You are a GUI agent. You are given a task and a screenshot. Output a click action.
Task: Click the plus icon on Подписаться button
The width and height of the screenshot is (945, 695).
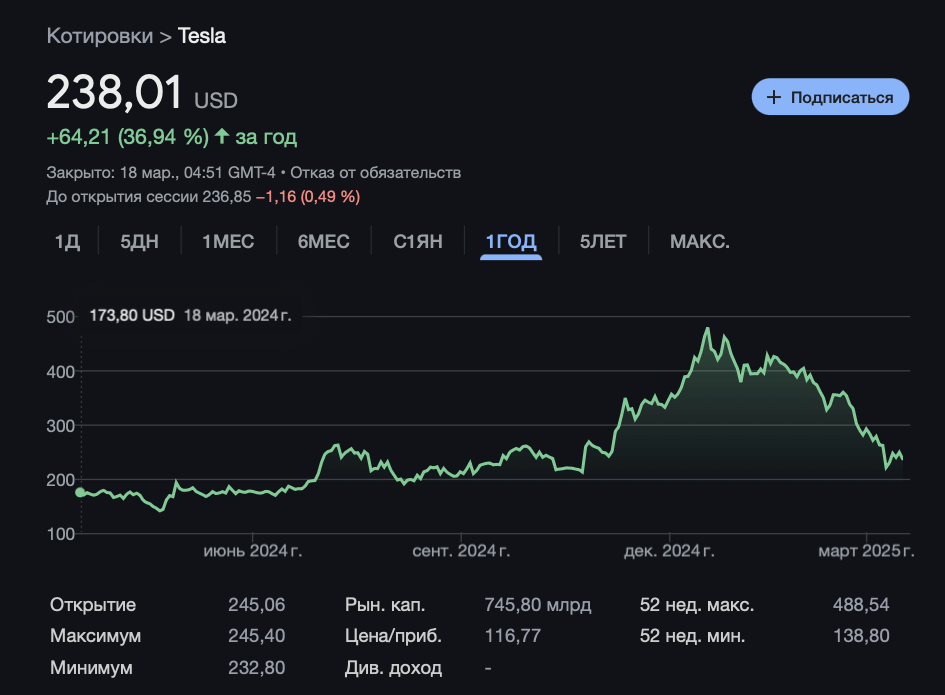[773, 97]
